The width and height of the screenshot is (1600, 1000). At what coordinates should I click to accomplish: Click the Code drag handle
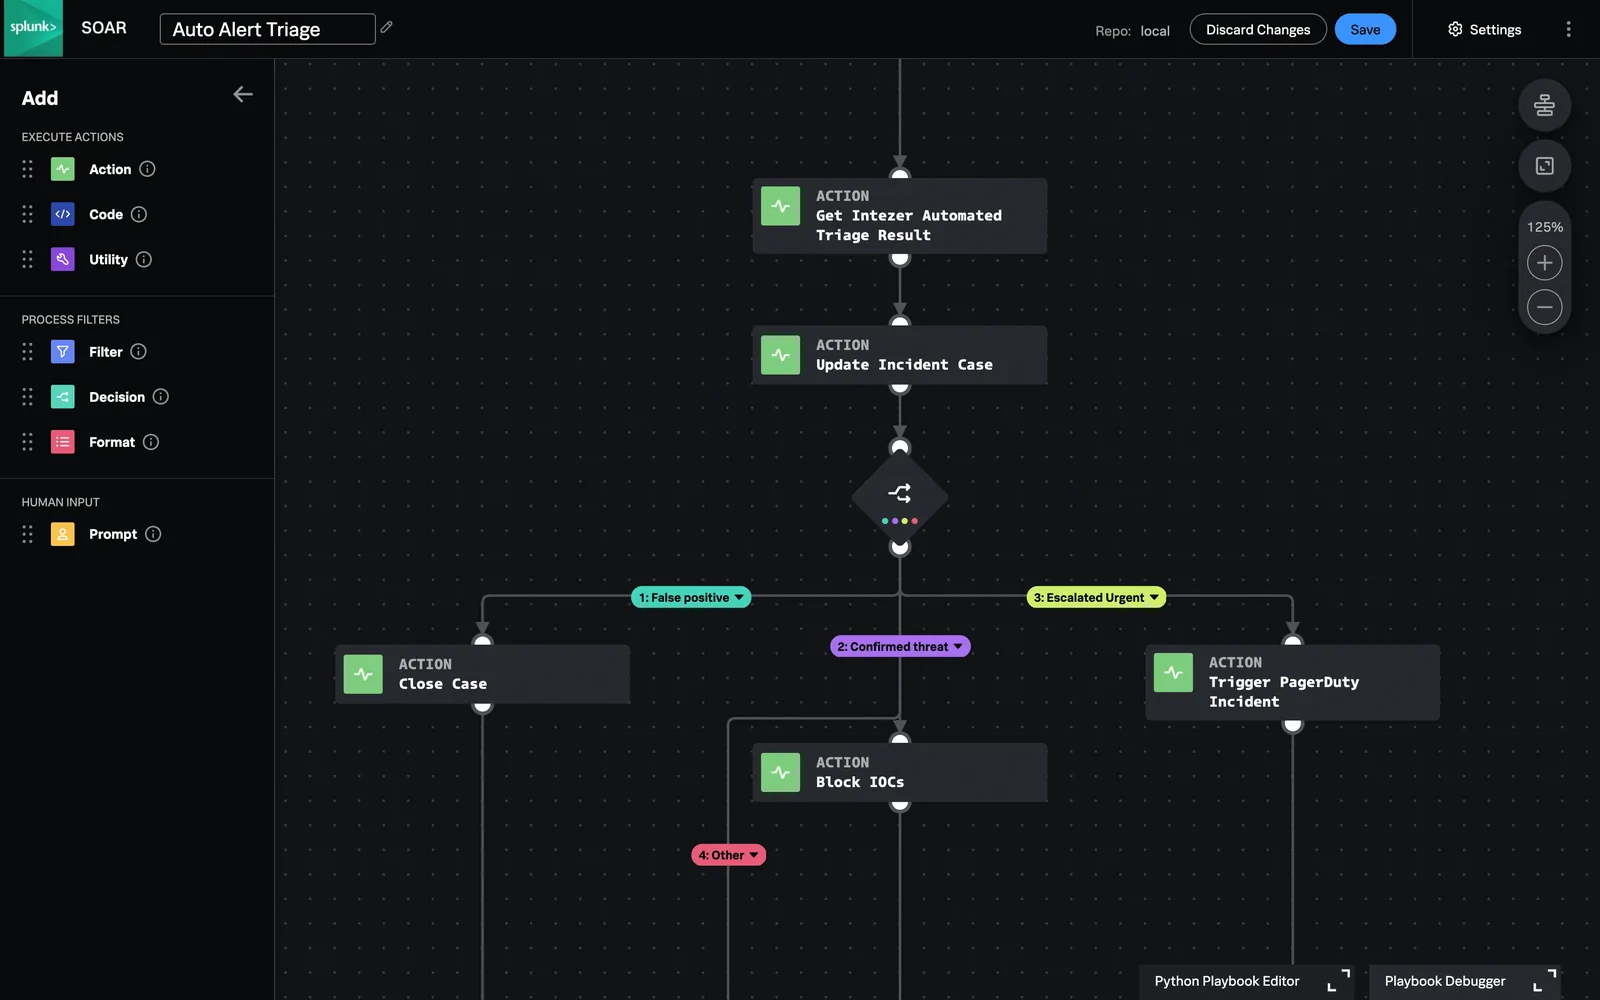click(27, 214)
